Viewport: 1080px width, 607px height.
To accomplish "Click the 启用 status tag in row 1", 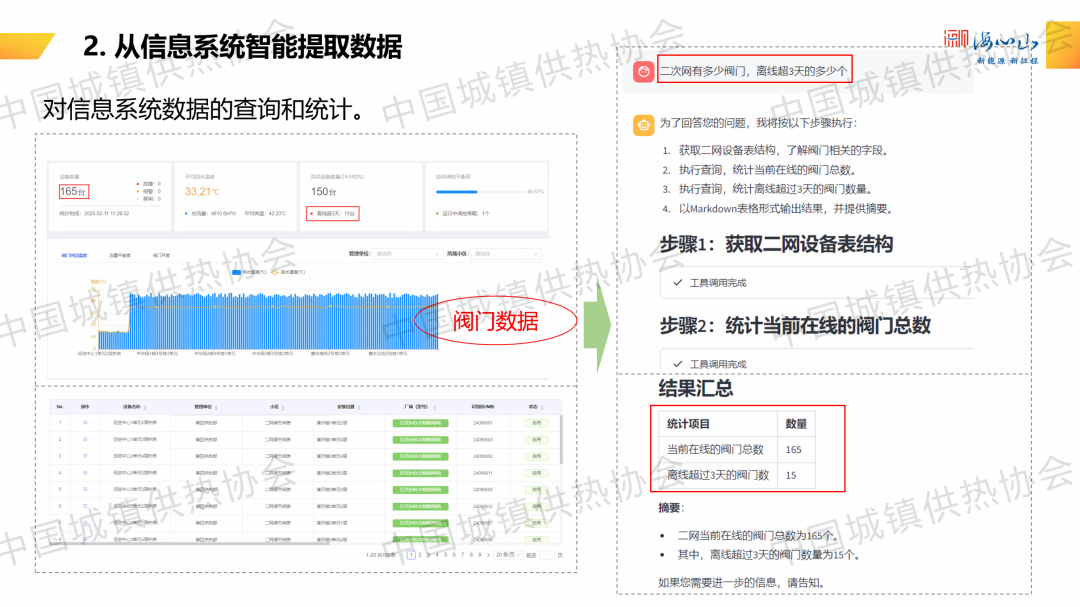I will coord(537,423).
